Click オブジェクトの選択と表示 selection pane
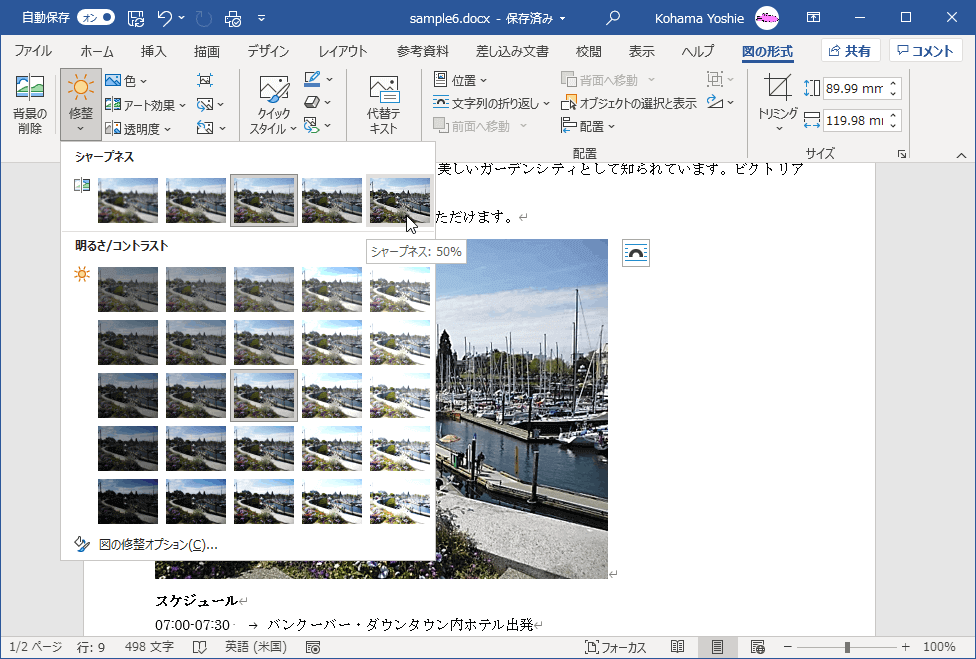Viewport: 976px width, 659px height. point(629,103)
